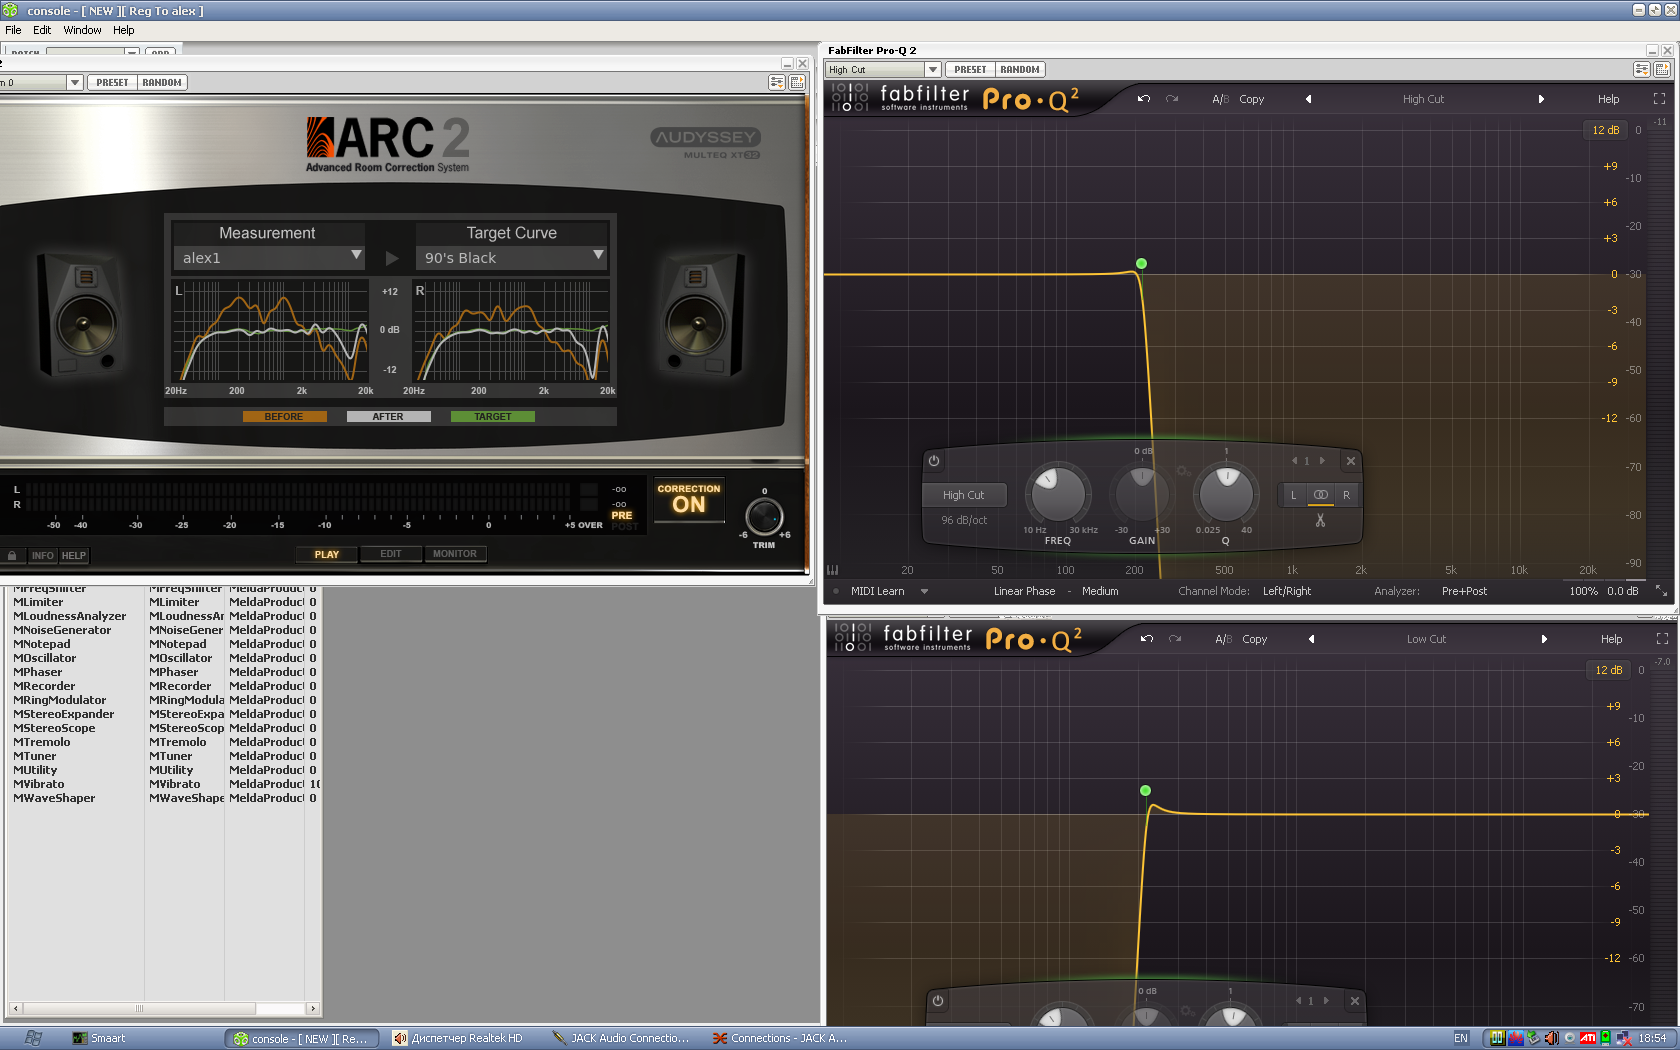Click the resize icon in the Pro-Q bottom bar
The width and height of the screenshot is (1680, 1050).
click(x=1661, y=591)
